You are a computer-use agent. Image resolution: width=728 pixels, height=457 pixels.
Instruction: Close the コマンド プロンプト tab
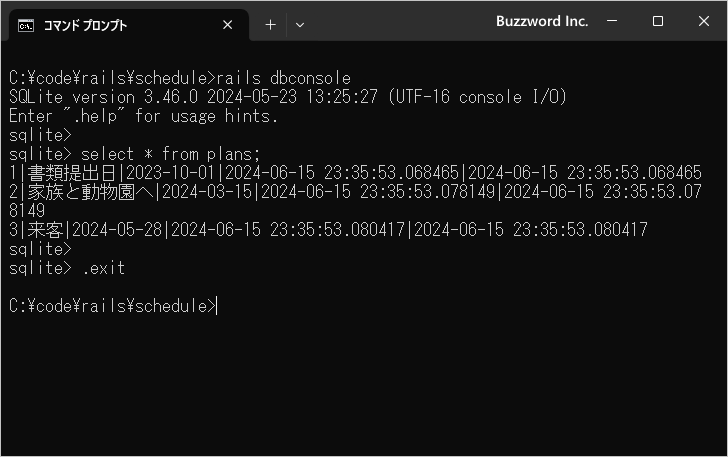tap(228, 25)
